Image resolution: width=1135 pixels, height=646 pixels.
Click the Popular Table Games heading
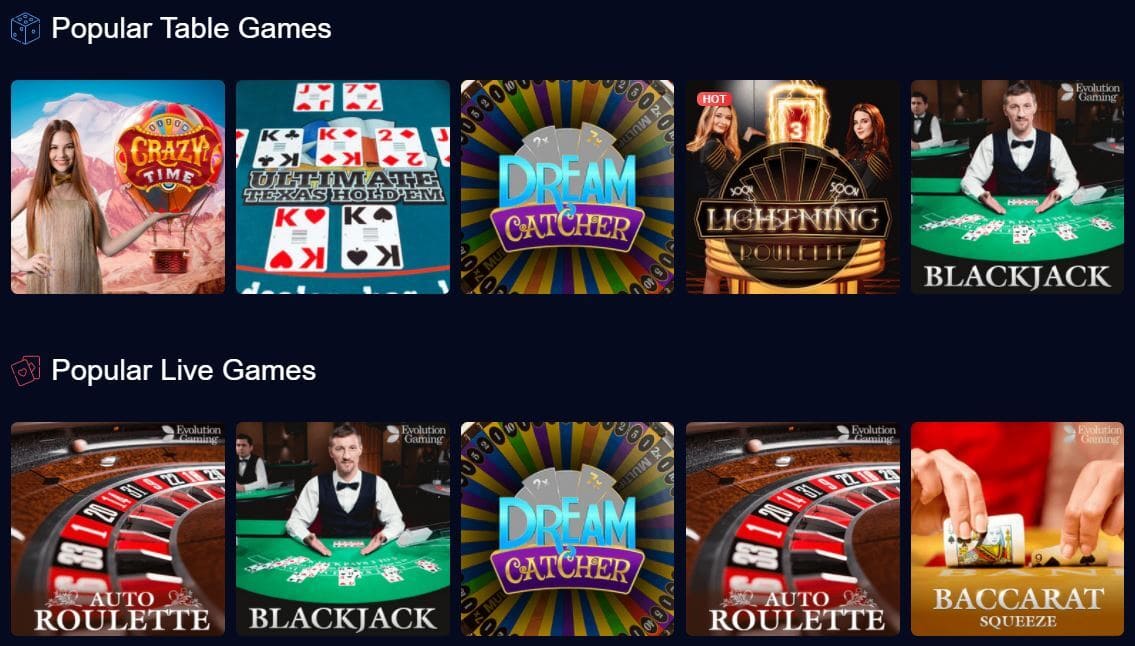[x=191, y=28]
